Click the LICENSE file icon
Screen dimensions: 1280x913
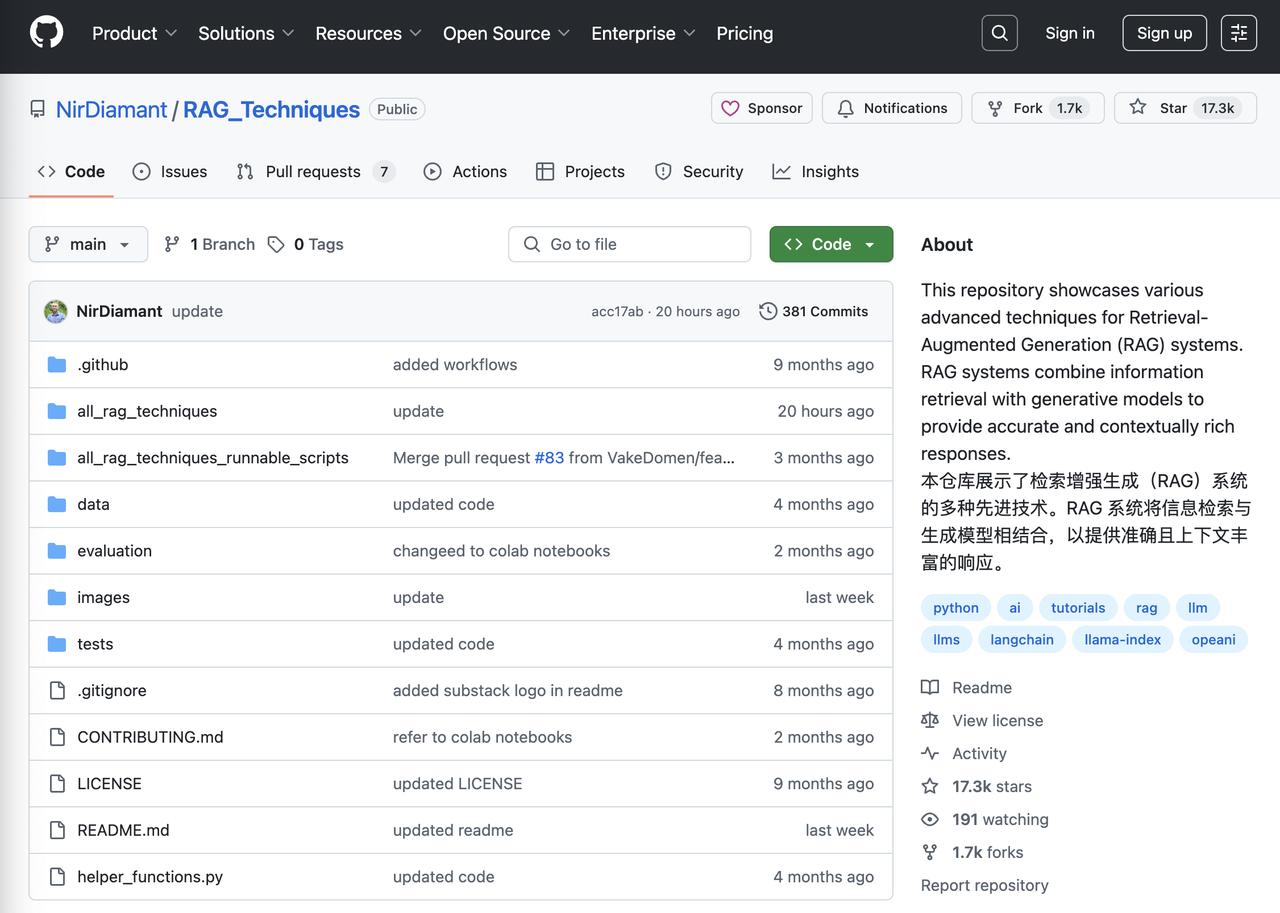[57, 783]
